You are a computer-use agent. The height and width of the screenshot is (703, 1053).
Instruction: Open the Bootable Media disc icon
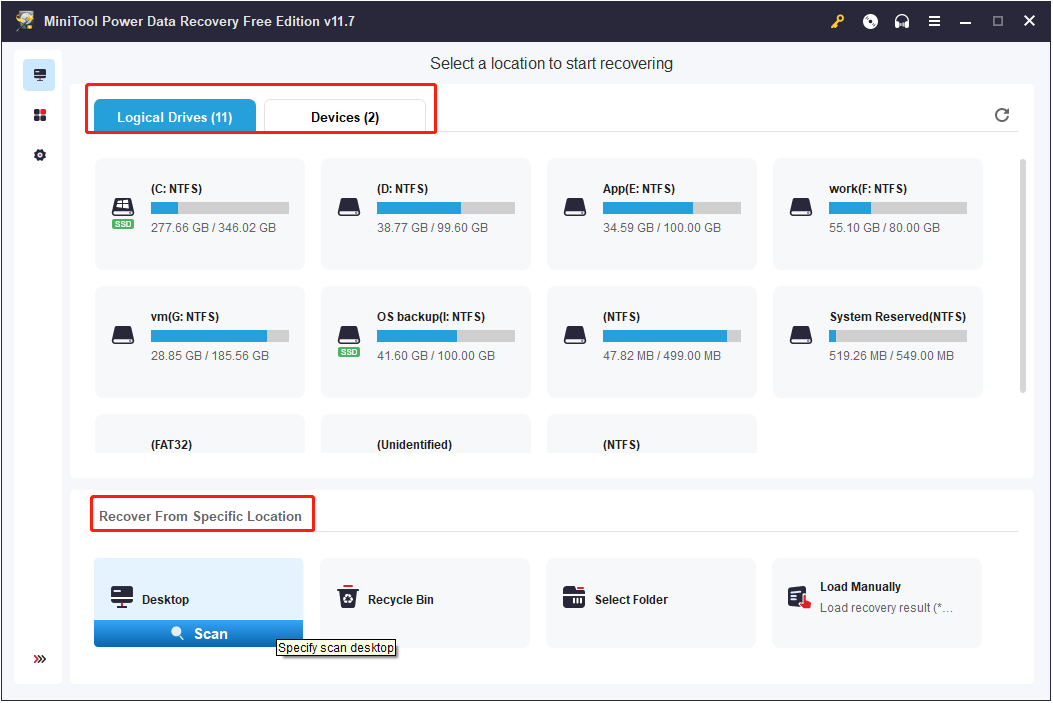pos(869,20)
